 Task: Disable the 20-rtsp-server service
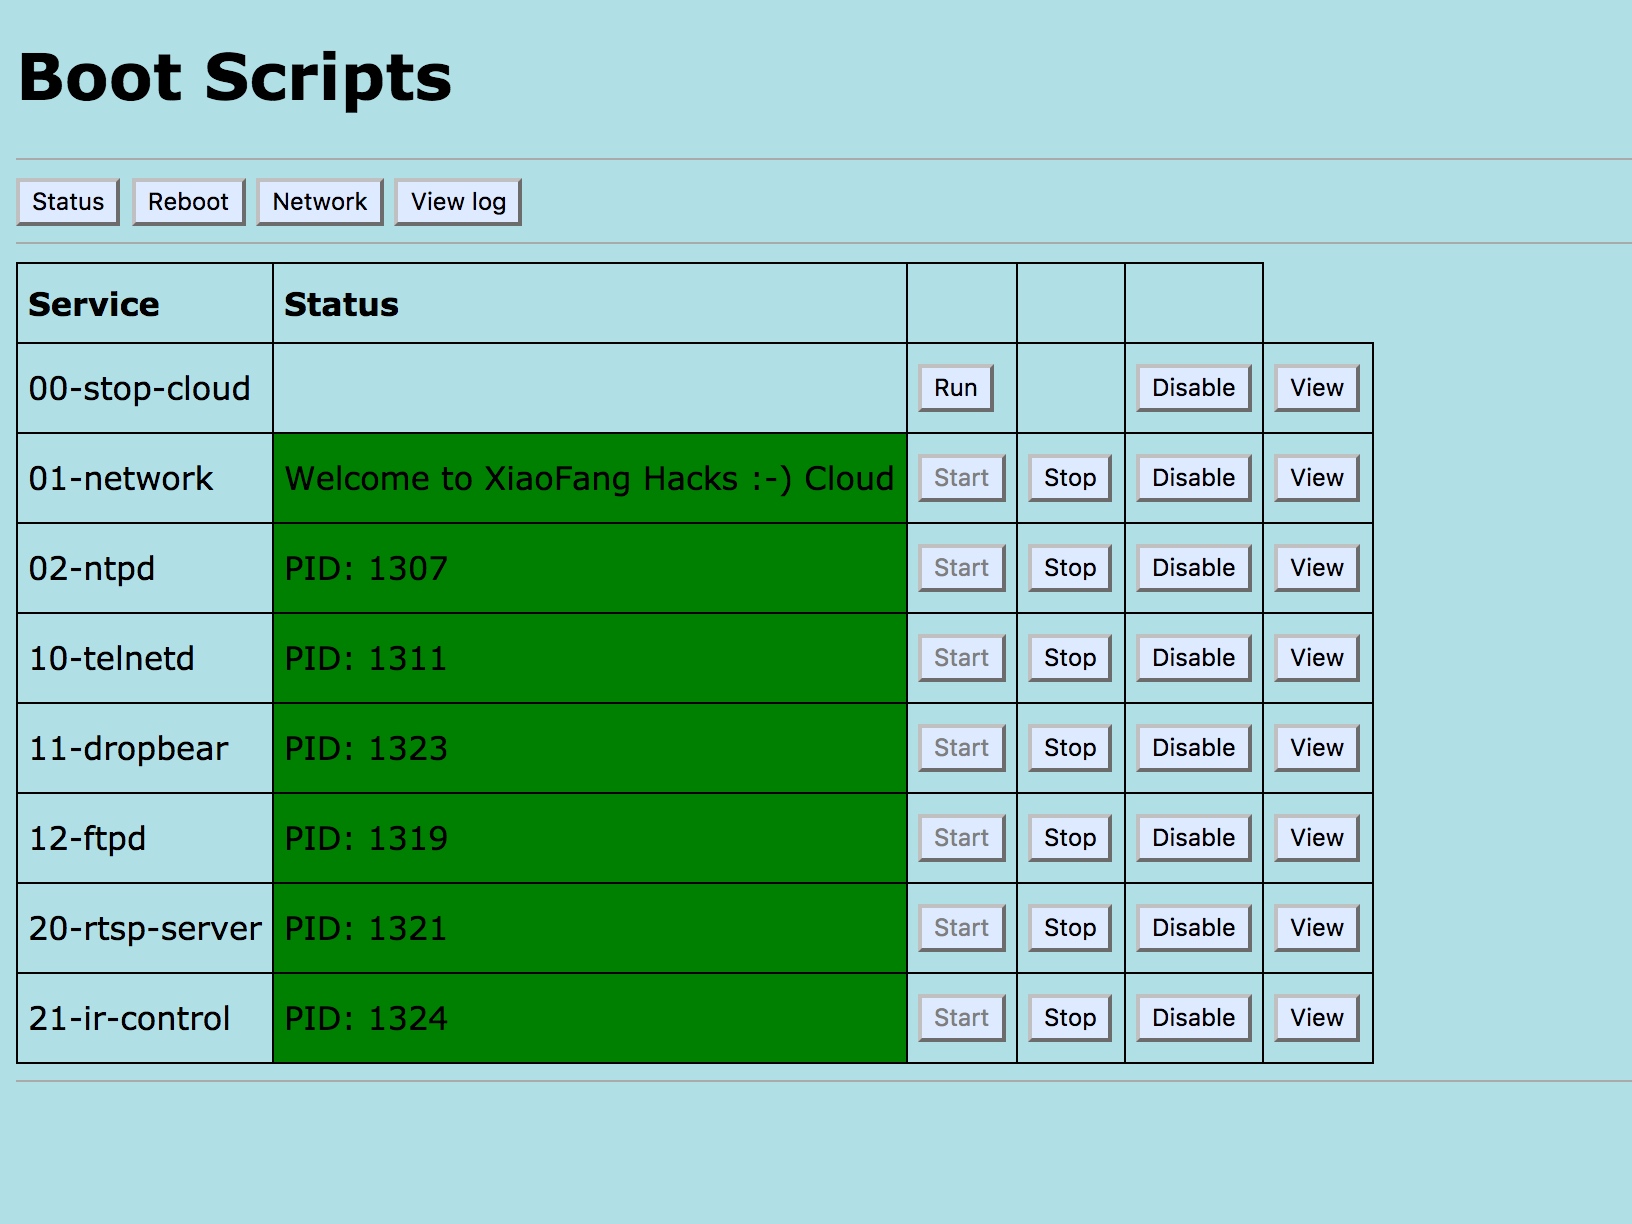[1194, 928]
